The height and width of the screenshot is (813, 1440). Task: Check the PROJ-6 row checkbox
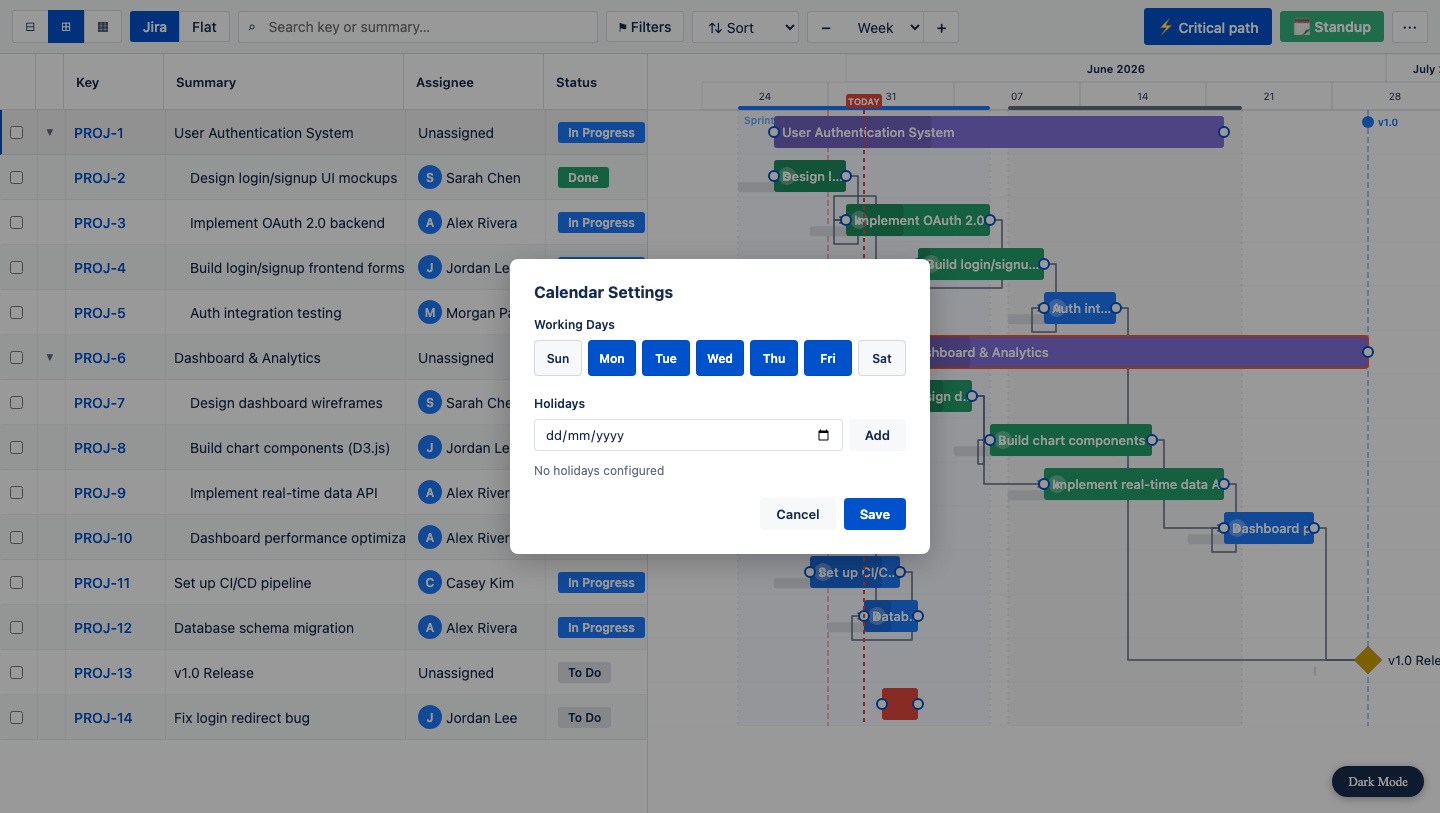16,358
